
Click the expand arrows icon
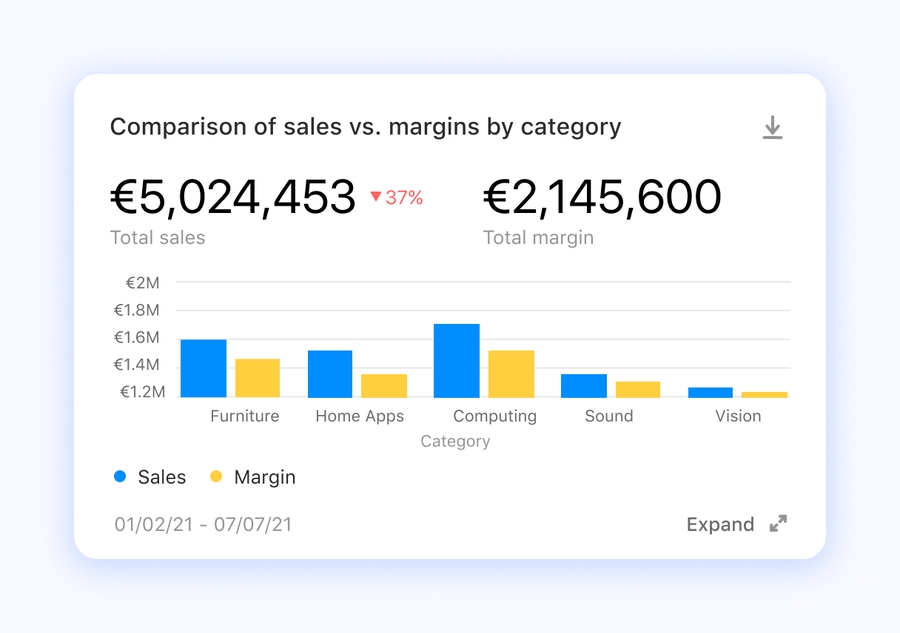778,524
